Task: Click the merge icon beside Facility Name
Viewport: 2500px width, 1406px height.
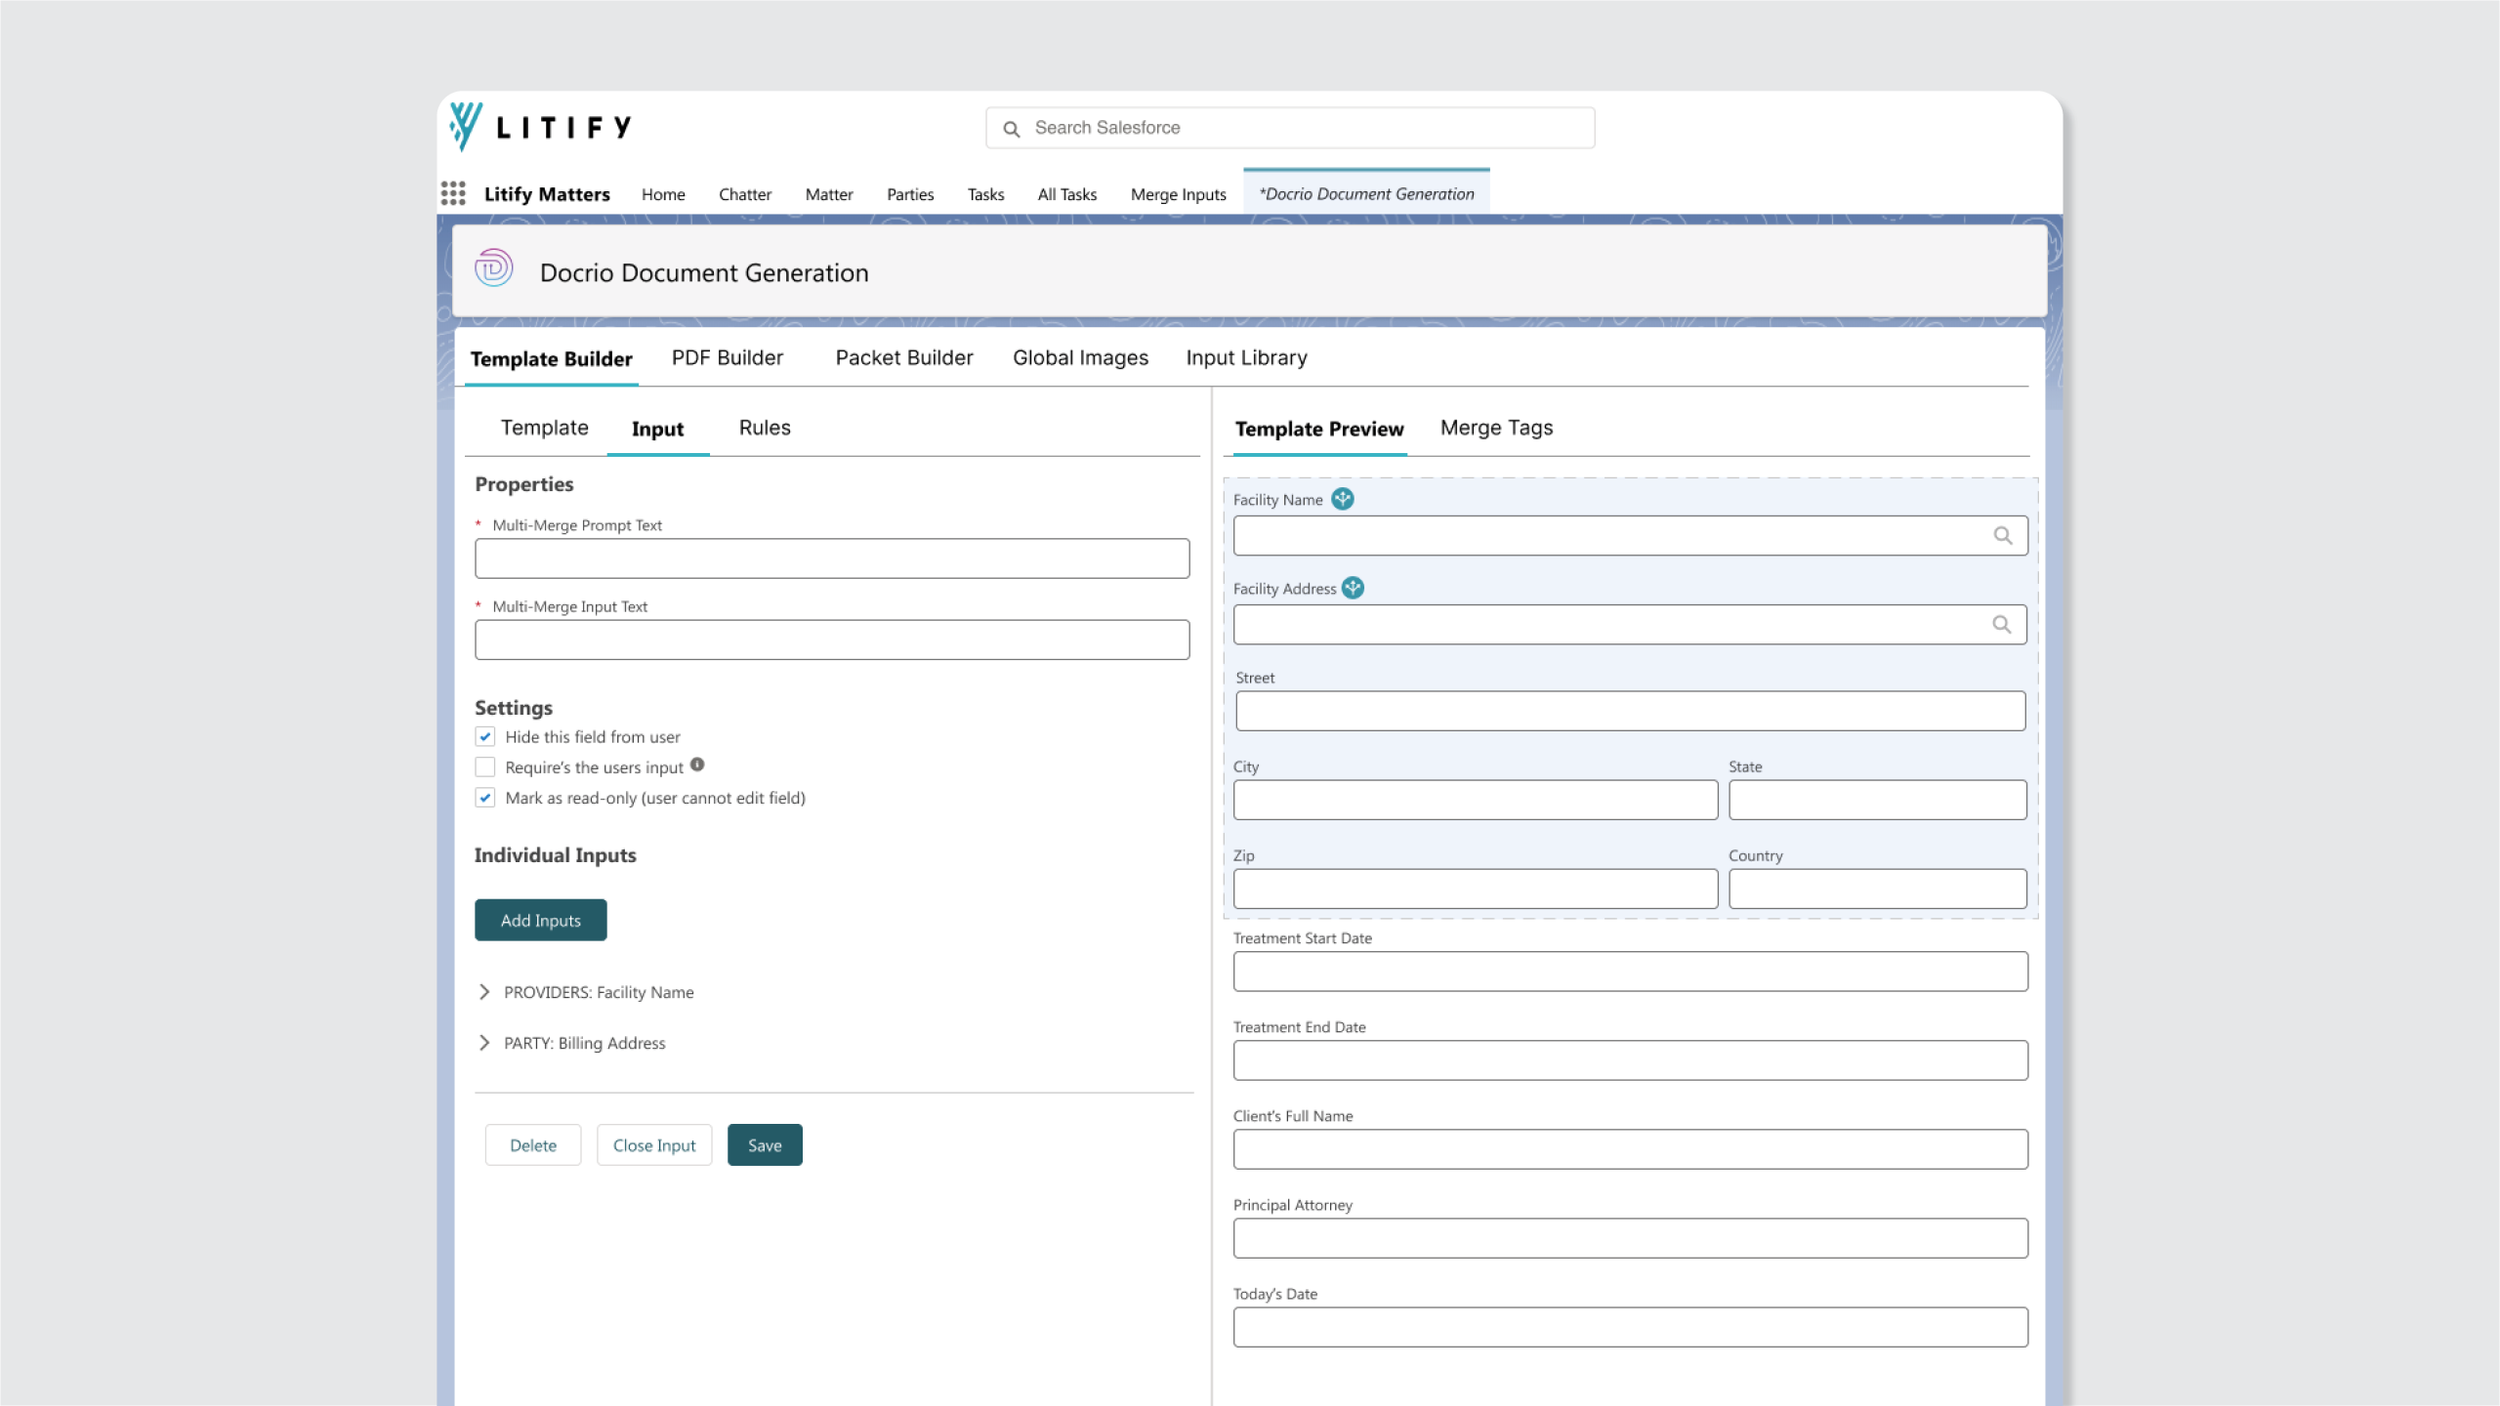Action: (x=1342, y=498)
